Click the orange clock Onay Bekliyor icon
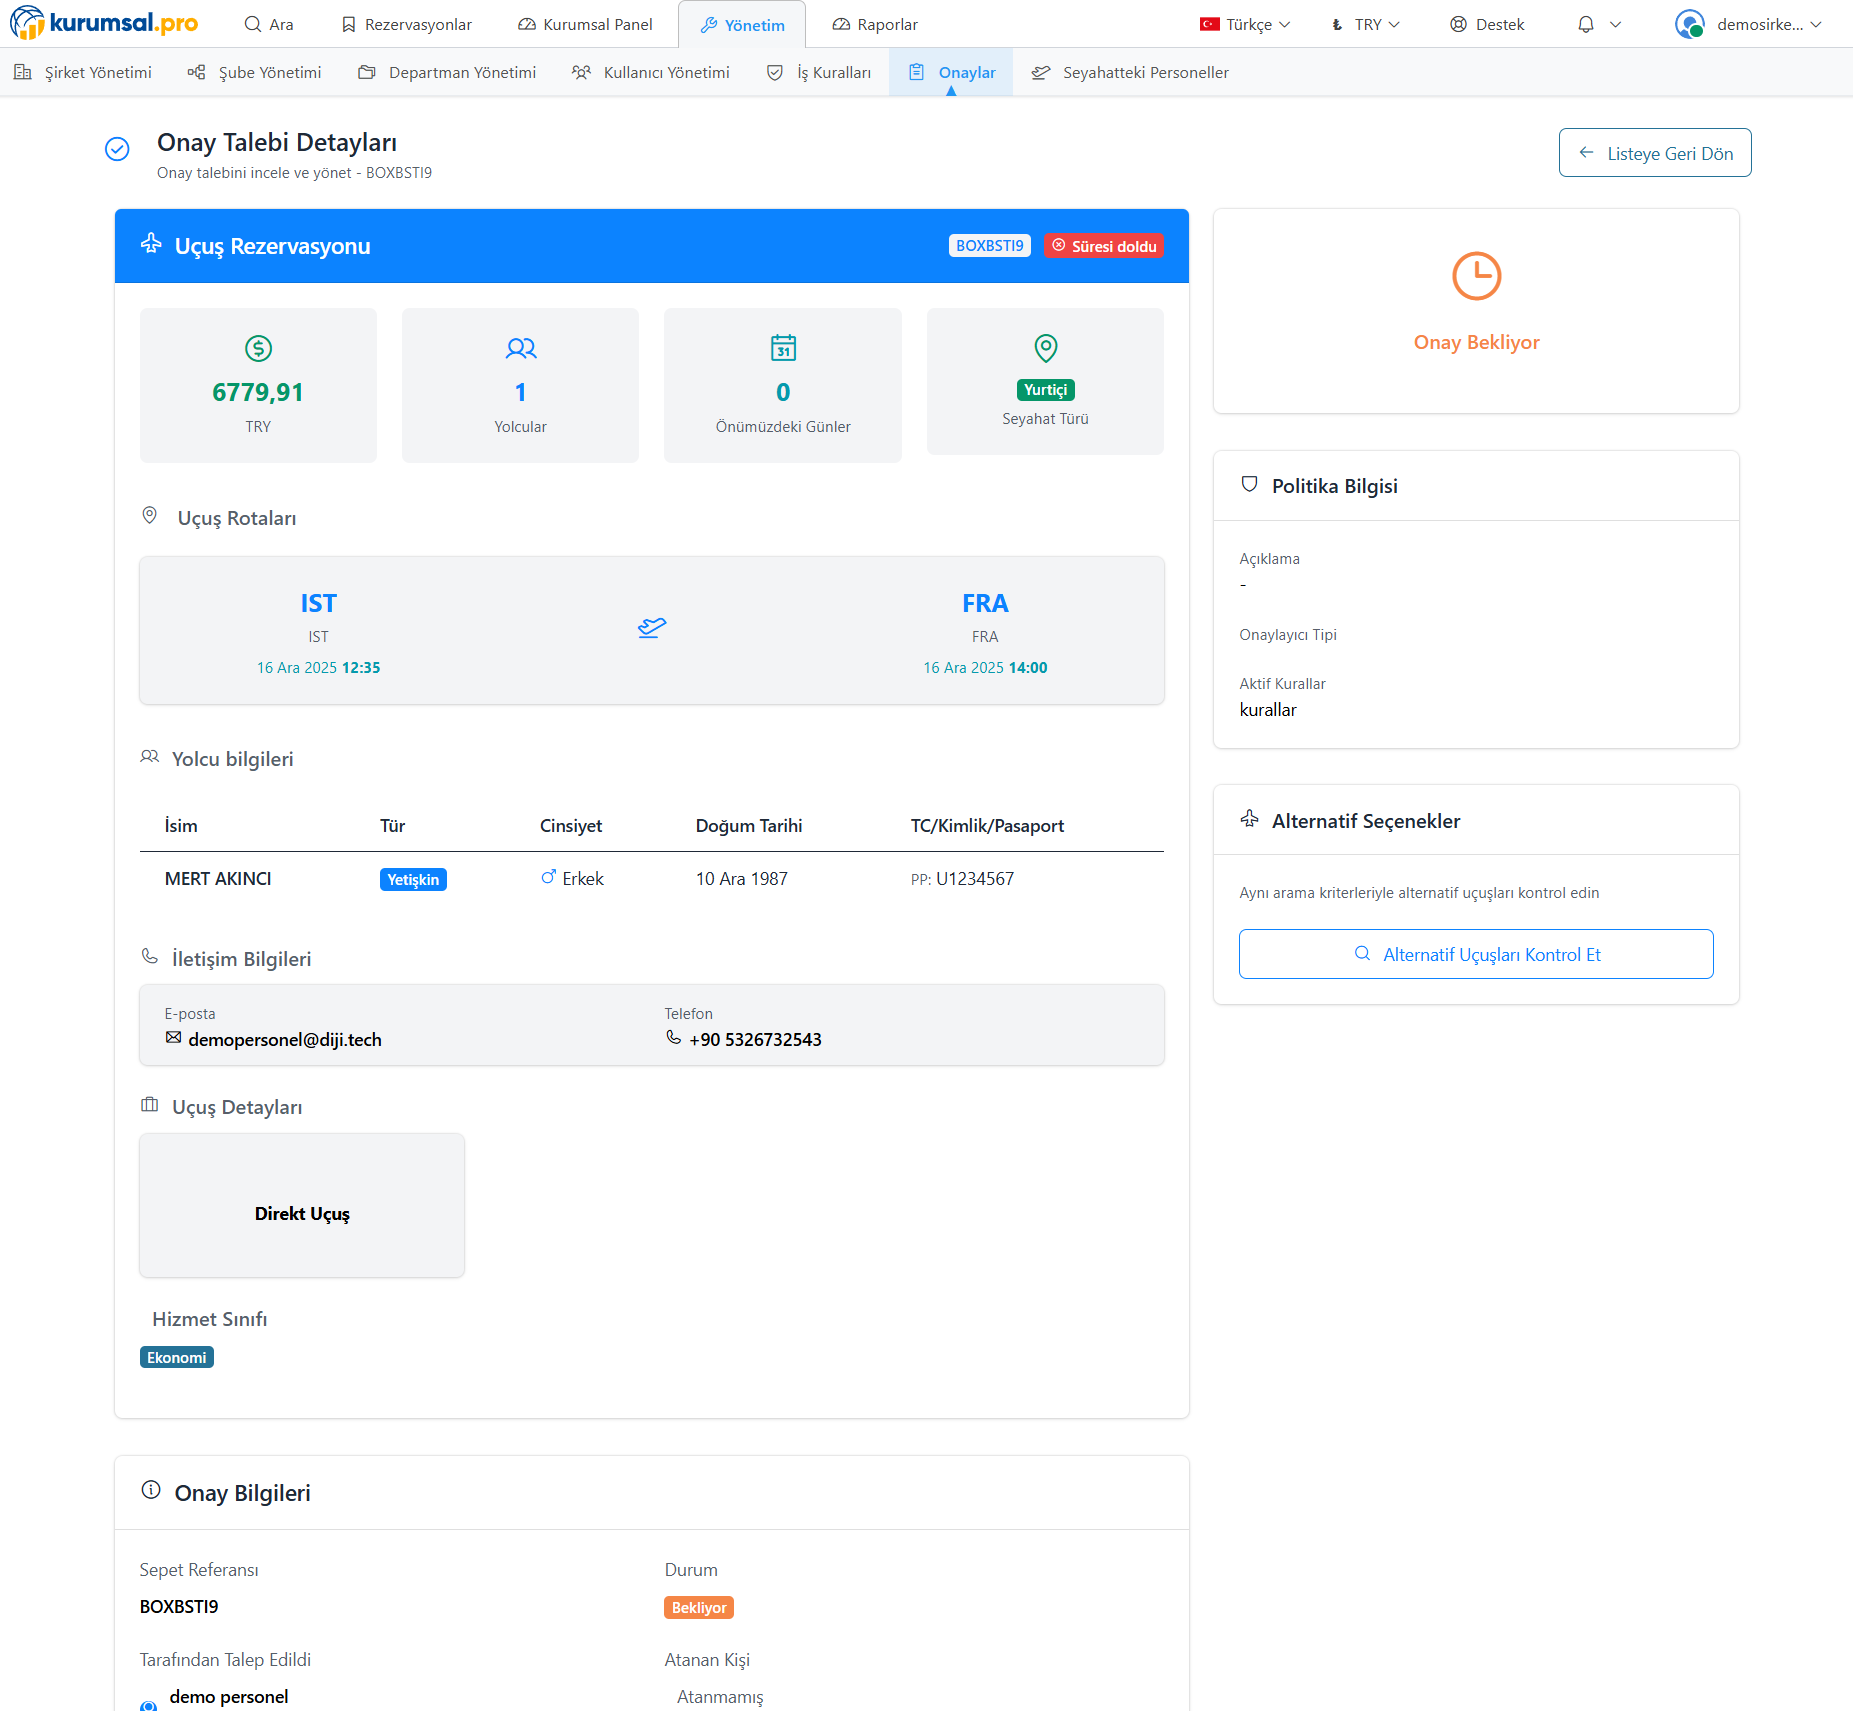The width and height of the screenshot is (1853, 1711). (x=1476, y=276)
